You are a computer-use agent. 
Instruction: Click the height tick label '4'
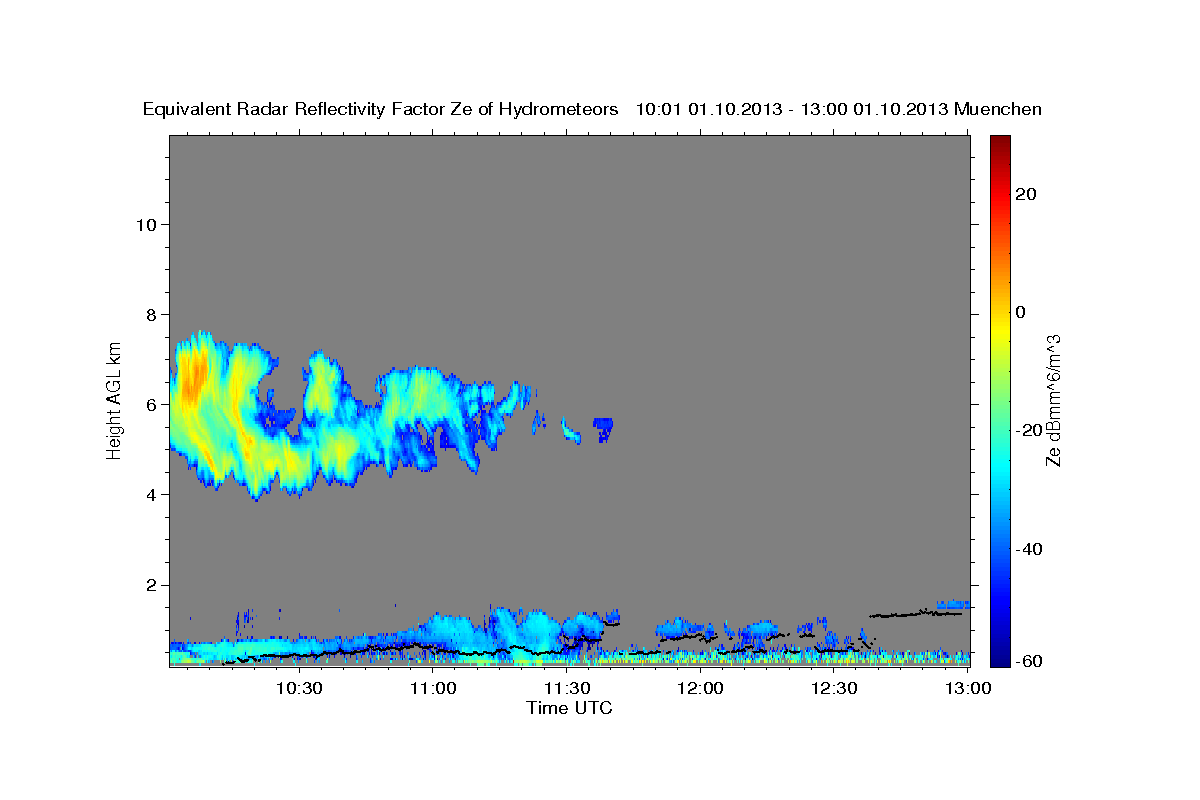click(150, 495)
